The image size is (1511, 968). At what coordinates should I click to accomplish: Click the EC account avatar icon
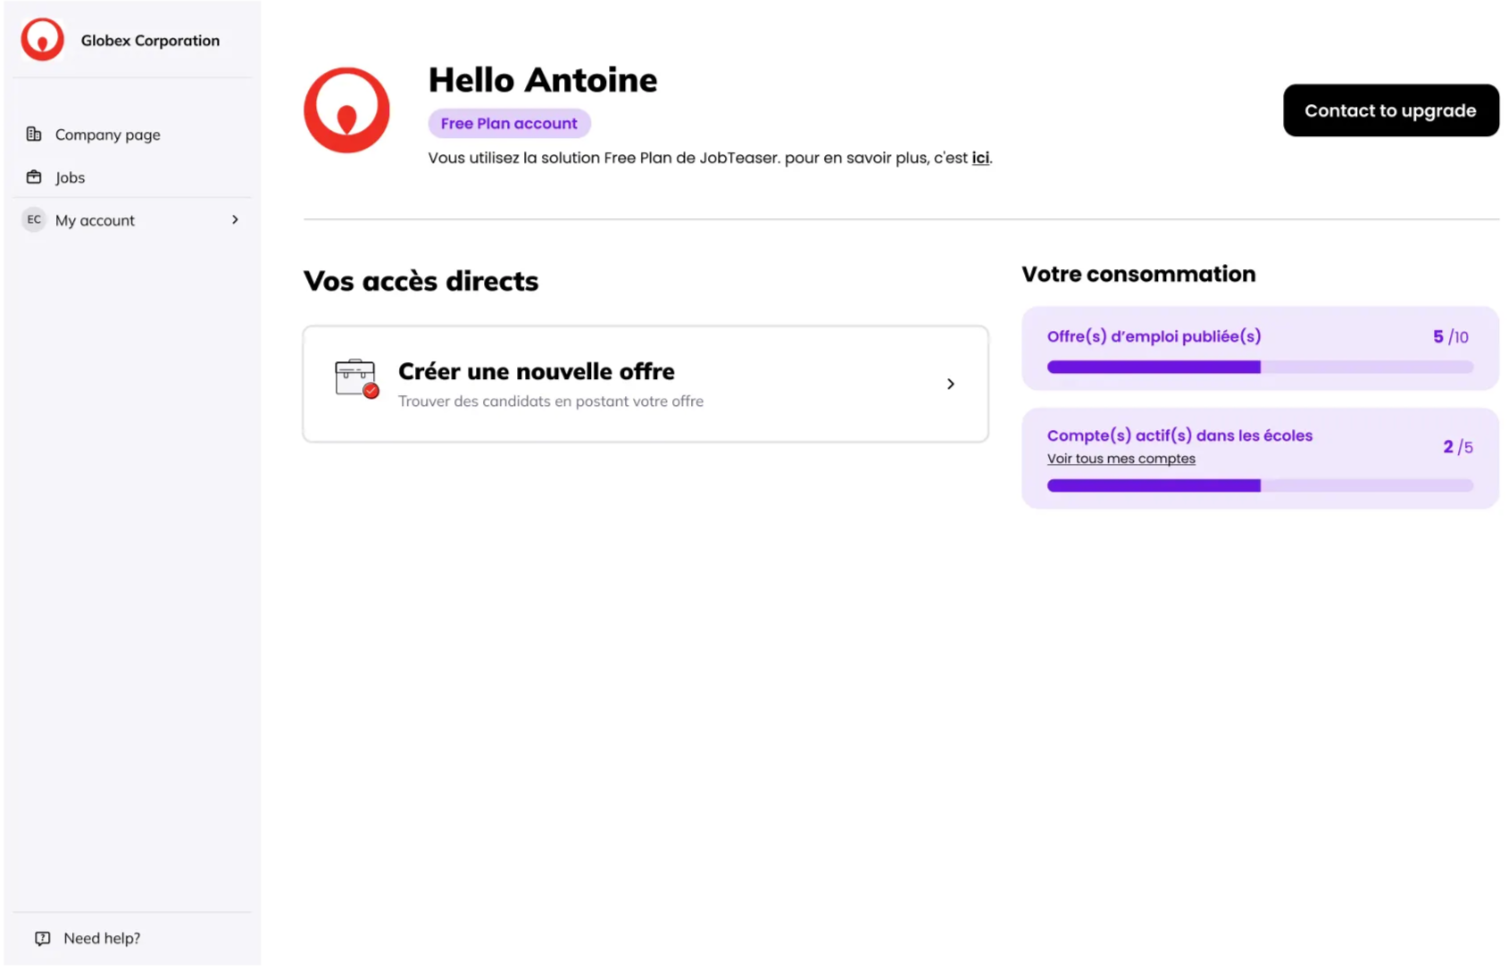pos(34,220)
